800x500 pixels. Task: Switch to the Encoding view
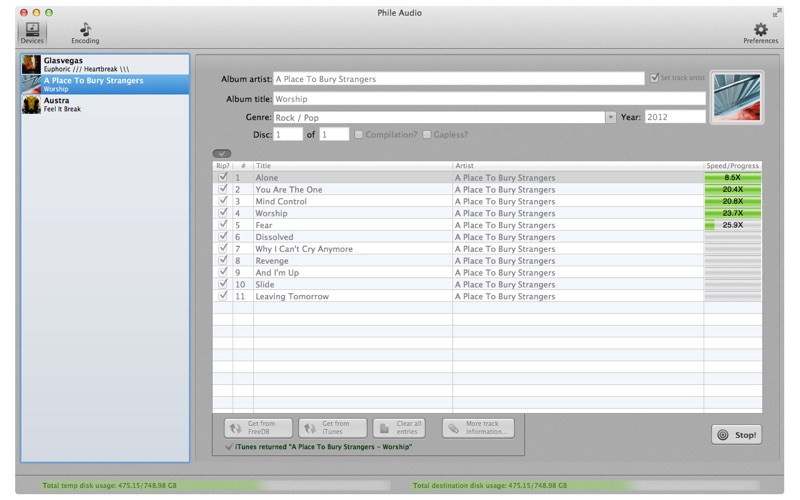85,33
